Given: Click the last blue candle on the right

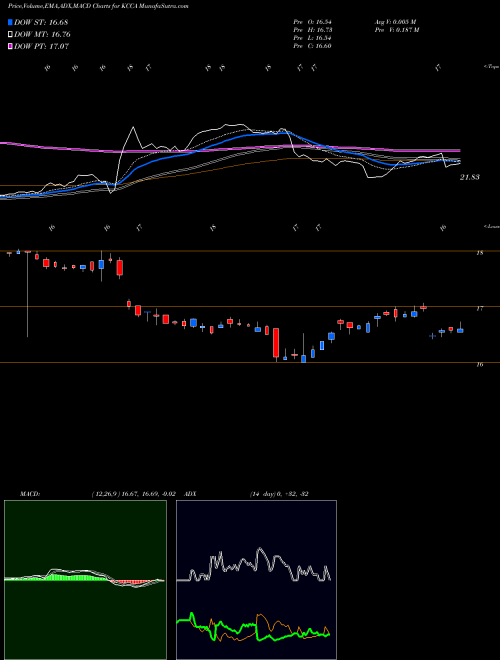Looking at the screenshot, I should coord(460,329).
